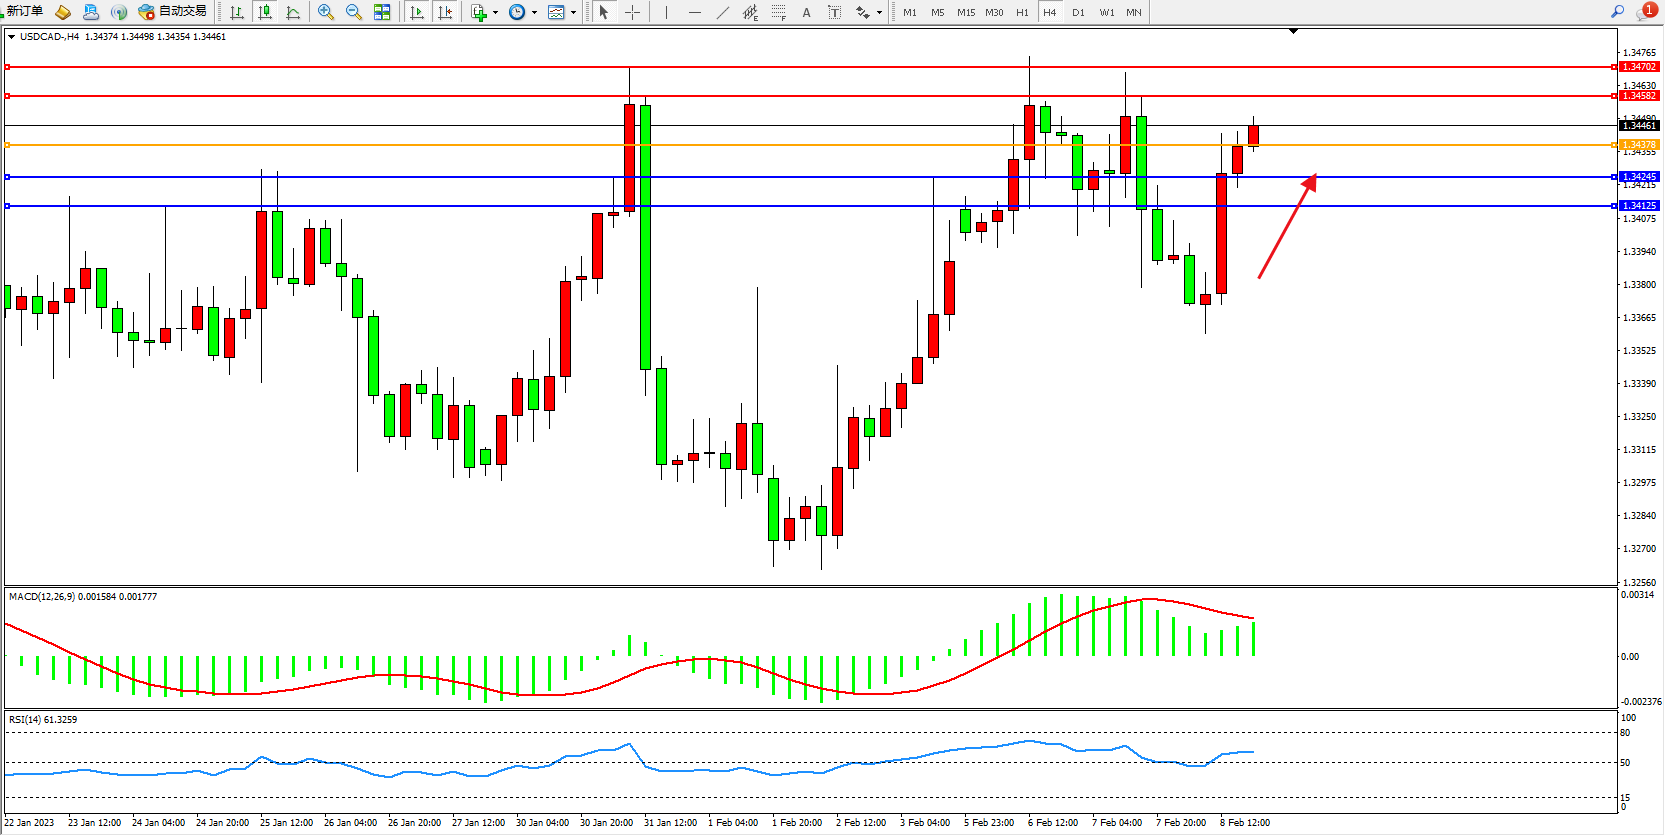1665x836 pixels.
Task: Click the Zoom In magnifier icon
Action: pos(325,12)
